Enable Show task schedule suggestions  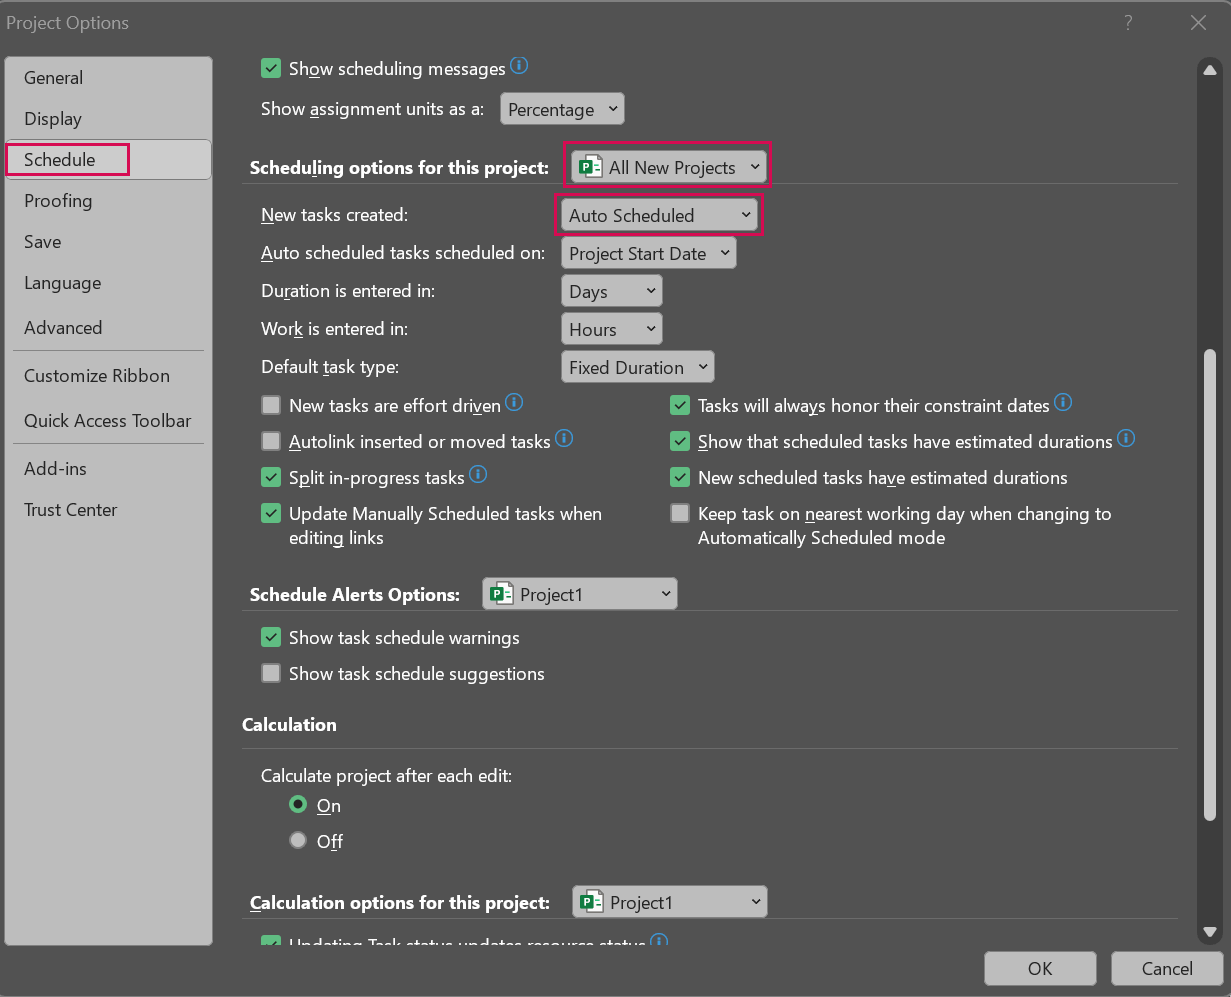271,673
